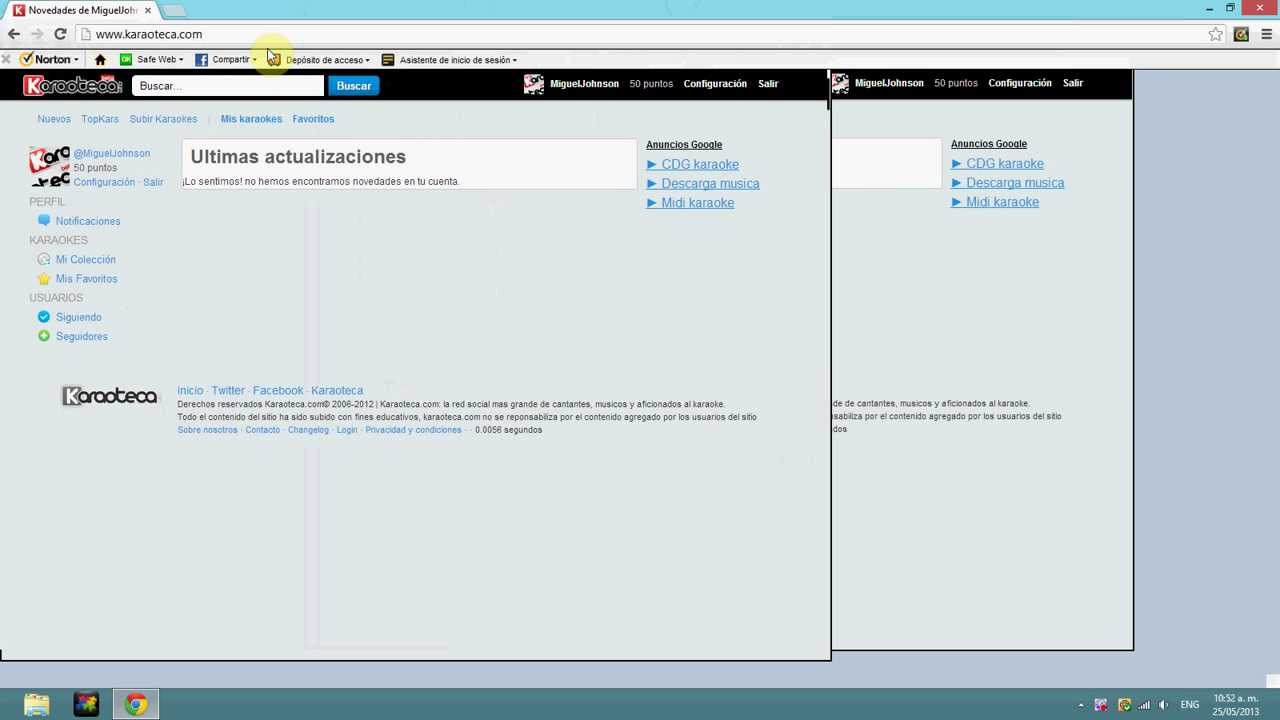Click the @MiguelJohnson sidebar profile link

click(x=111, y=153)
